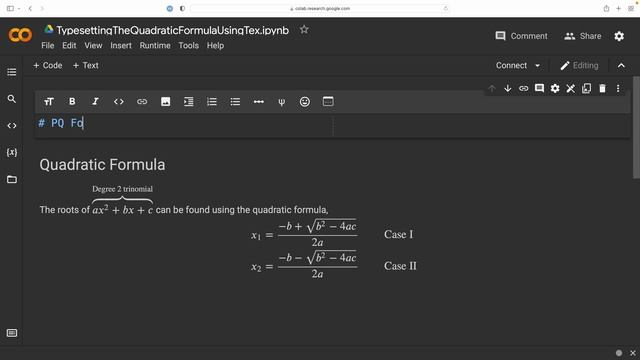The height and width of the screenshot is (360, 640).
Task: Add a new Code cell
Action: pos(48,65)
